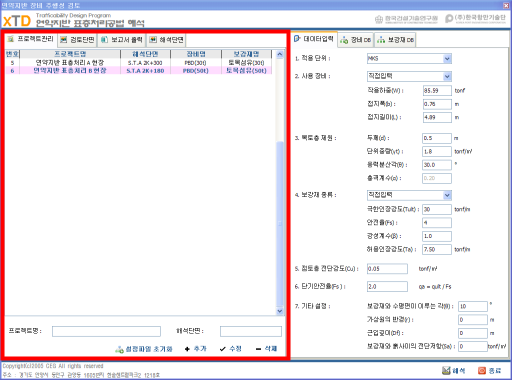Click the 단위중량 field with 1.8
The height and width of the screenshot is (384, 512).
pos(437,151)
